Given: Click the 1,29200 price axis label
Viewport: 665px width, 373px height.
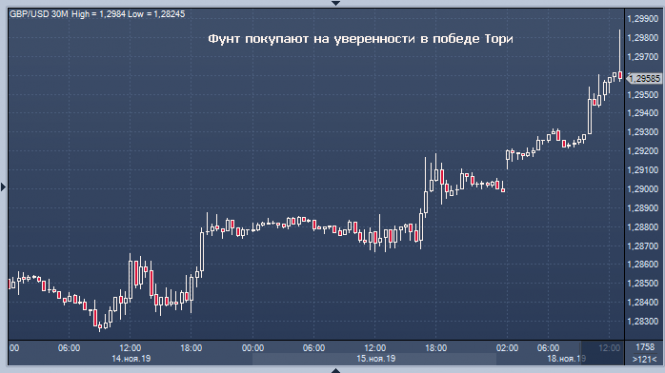Looking at the screenshot, I should [x=643, y=151].
